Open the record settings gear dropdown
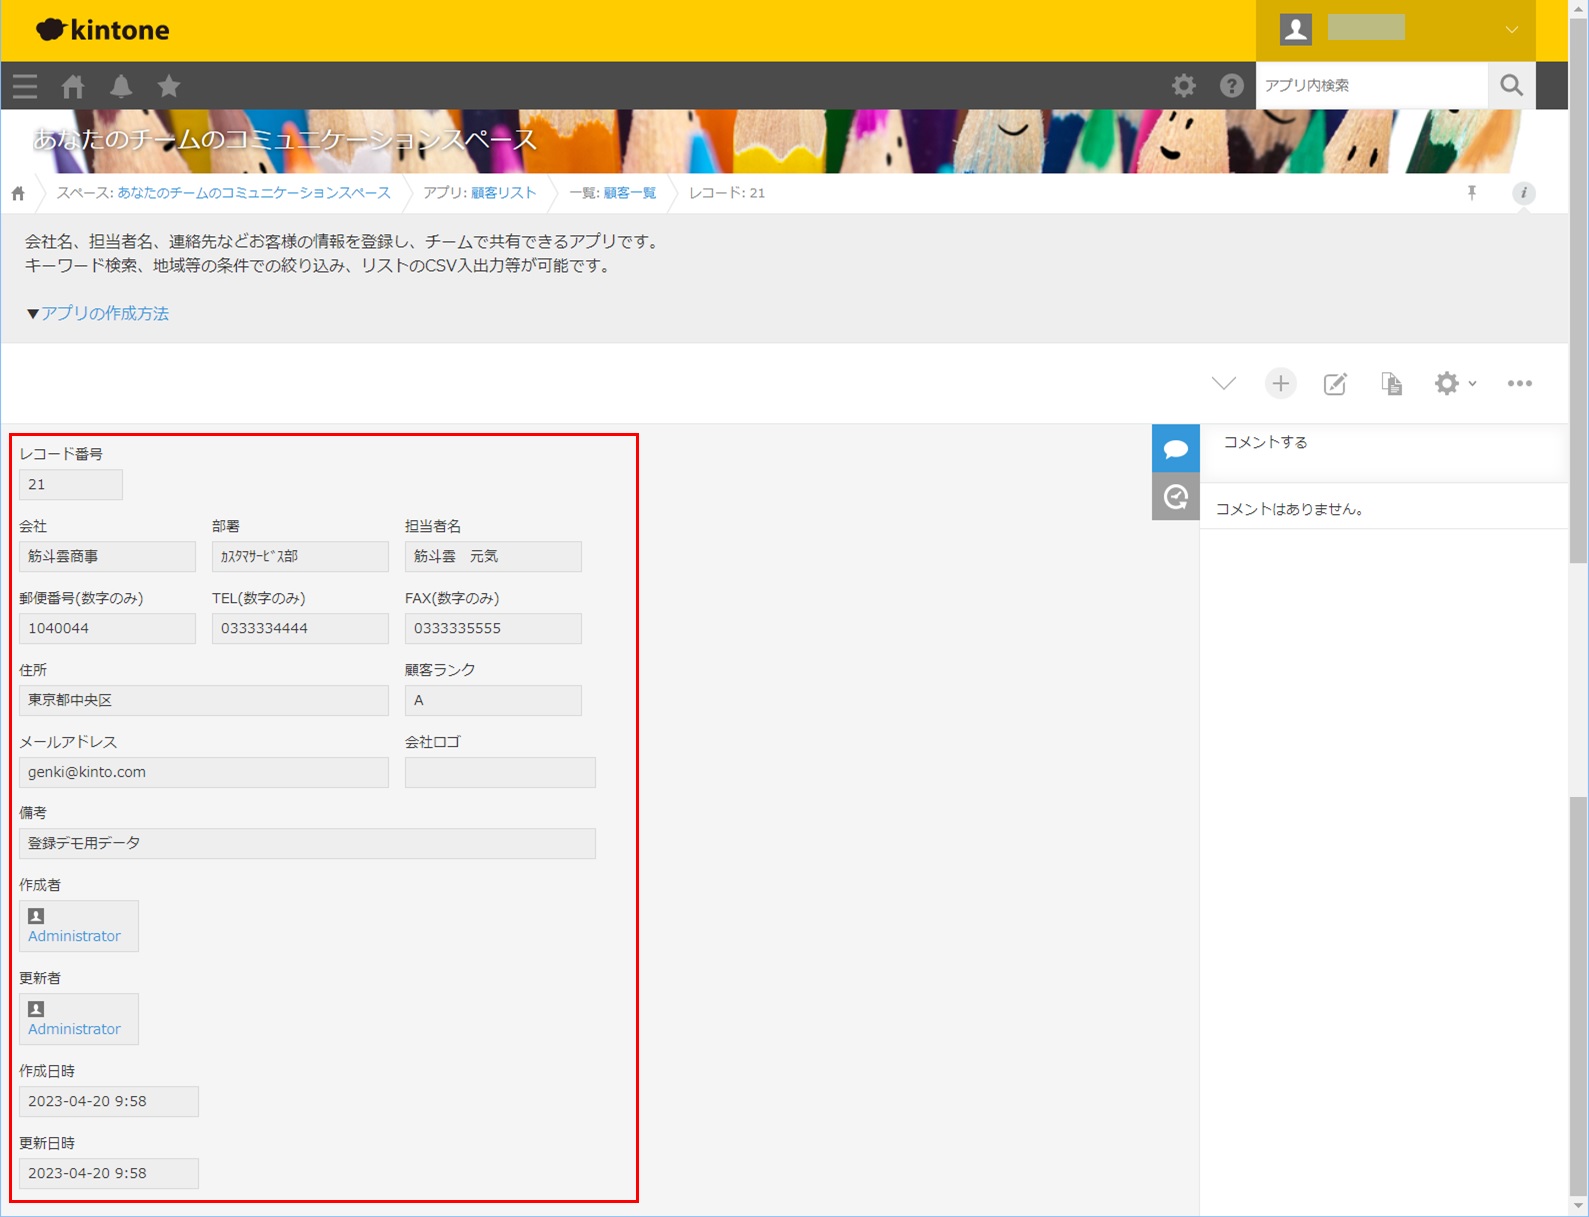Image resolution: width=1589 pixels, height=1217 pixels. click(1455, 384)
